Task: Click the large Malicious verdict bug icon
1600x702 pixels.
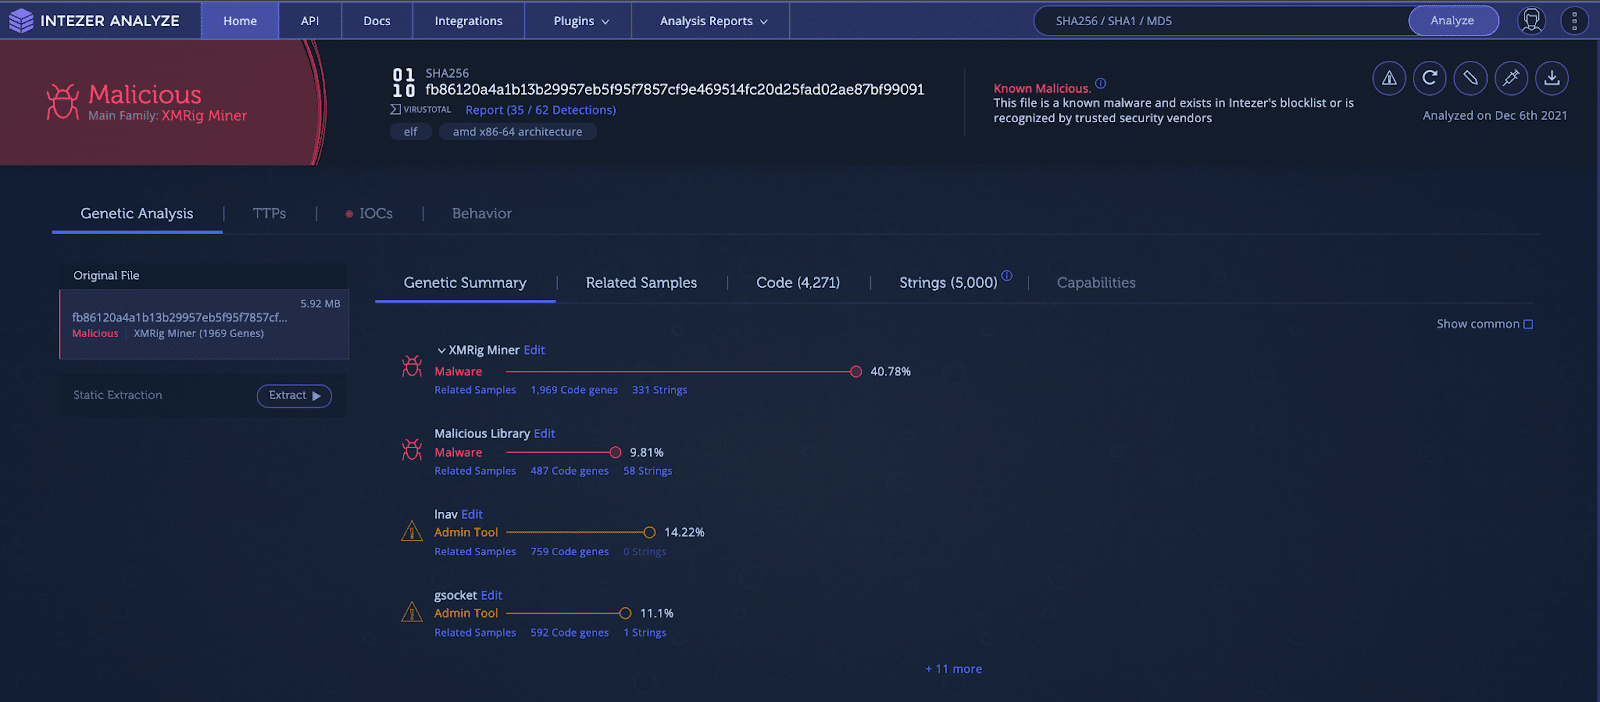Action: pos(63,102)
